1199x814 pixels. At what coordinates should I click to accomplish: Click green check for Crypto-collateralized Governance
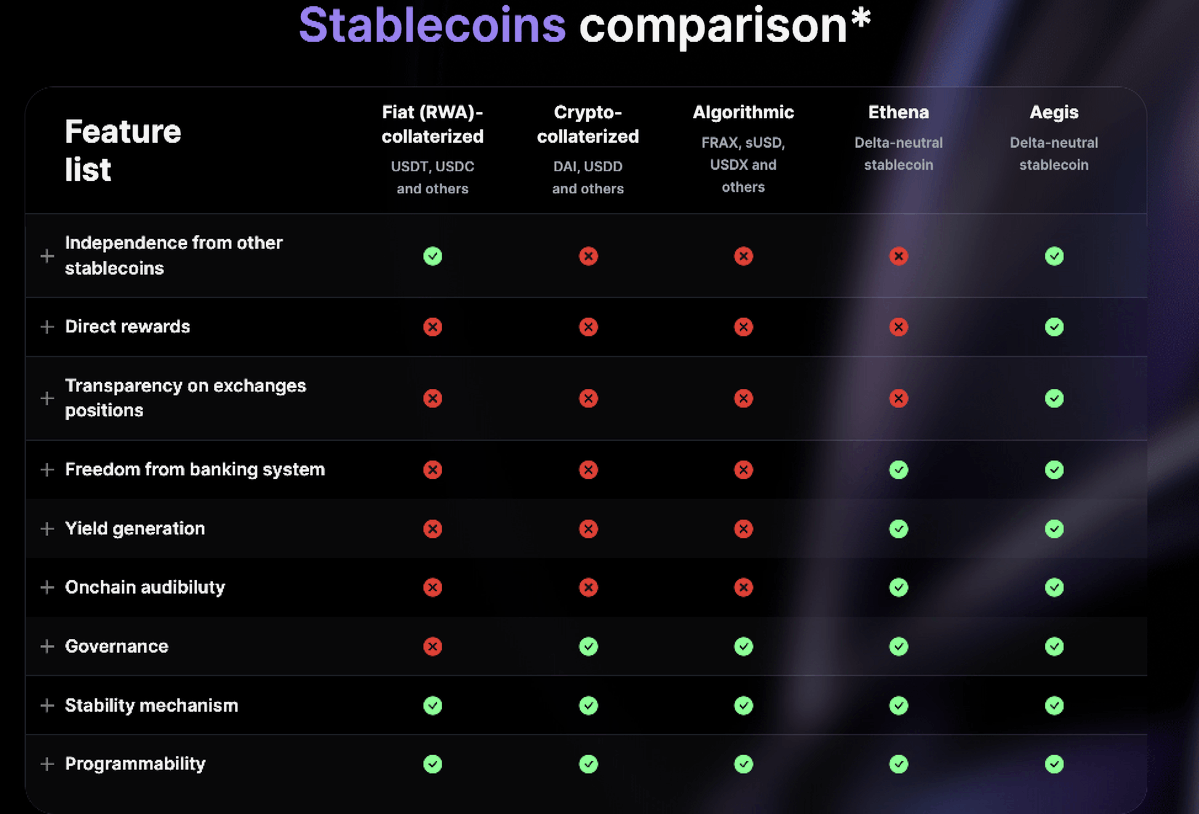588,647
